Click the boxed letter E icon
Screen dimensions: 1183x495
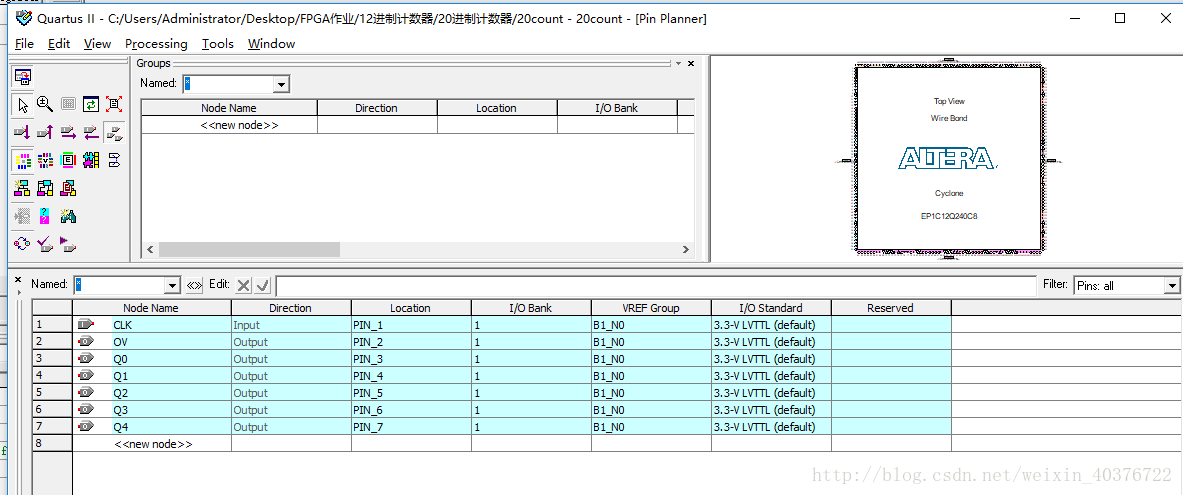click(x=69, y=160)
